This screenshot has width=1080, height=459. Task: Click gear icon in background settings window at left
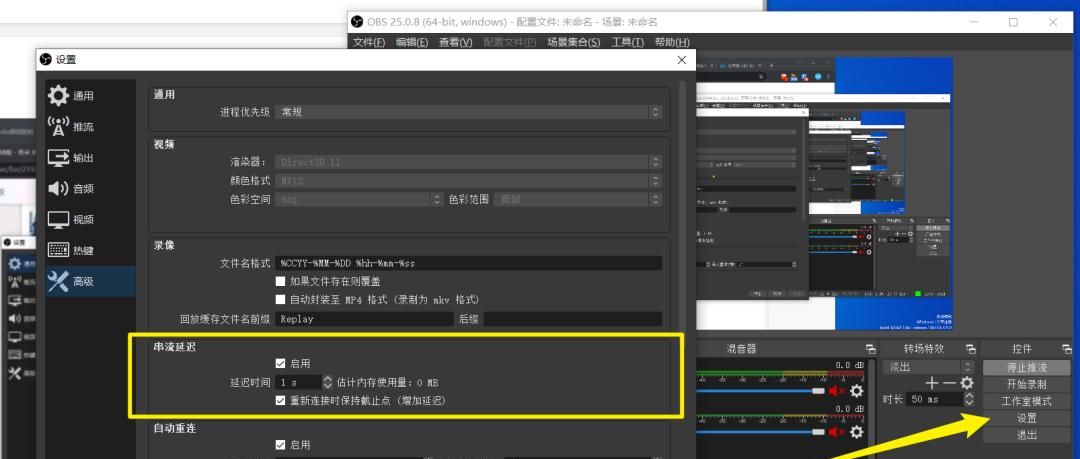pos(14,263)
